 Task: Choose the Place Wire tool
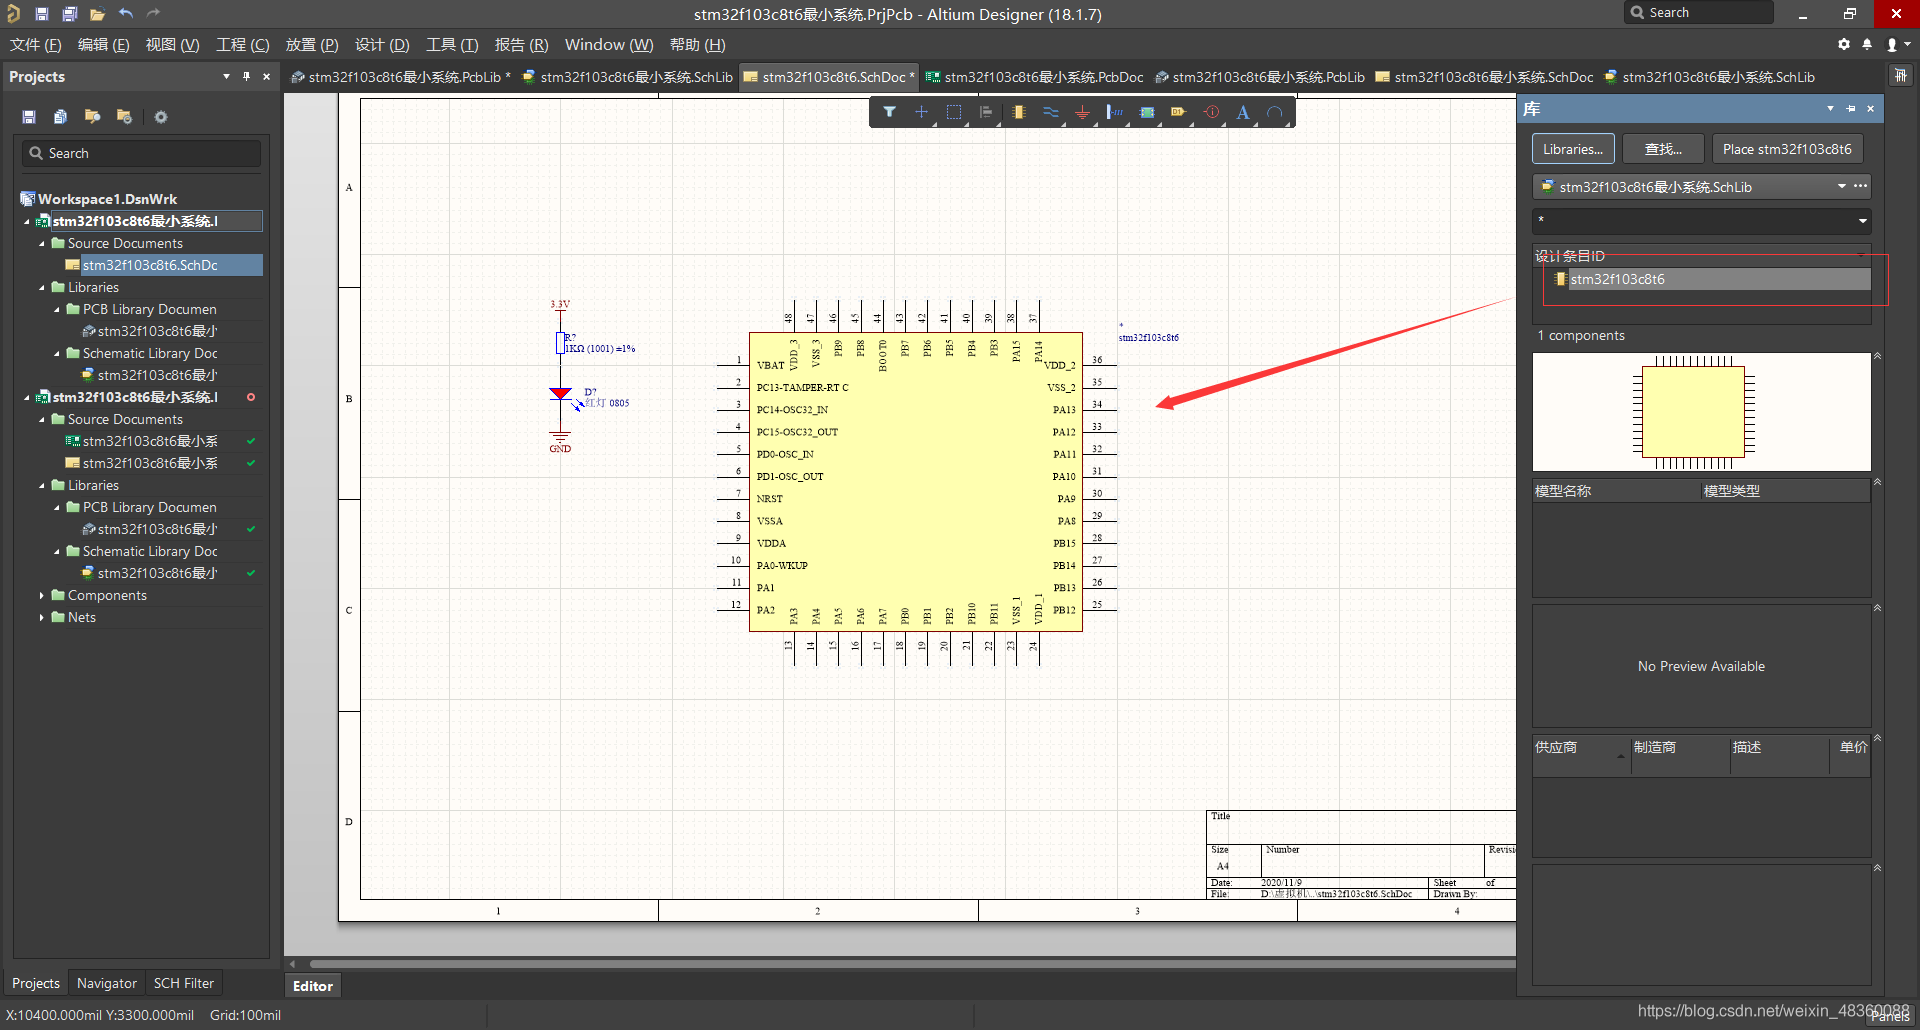point(1050,113)
